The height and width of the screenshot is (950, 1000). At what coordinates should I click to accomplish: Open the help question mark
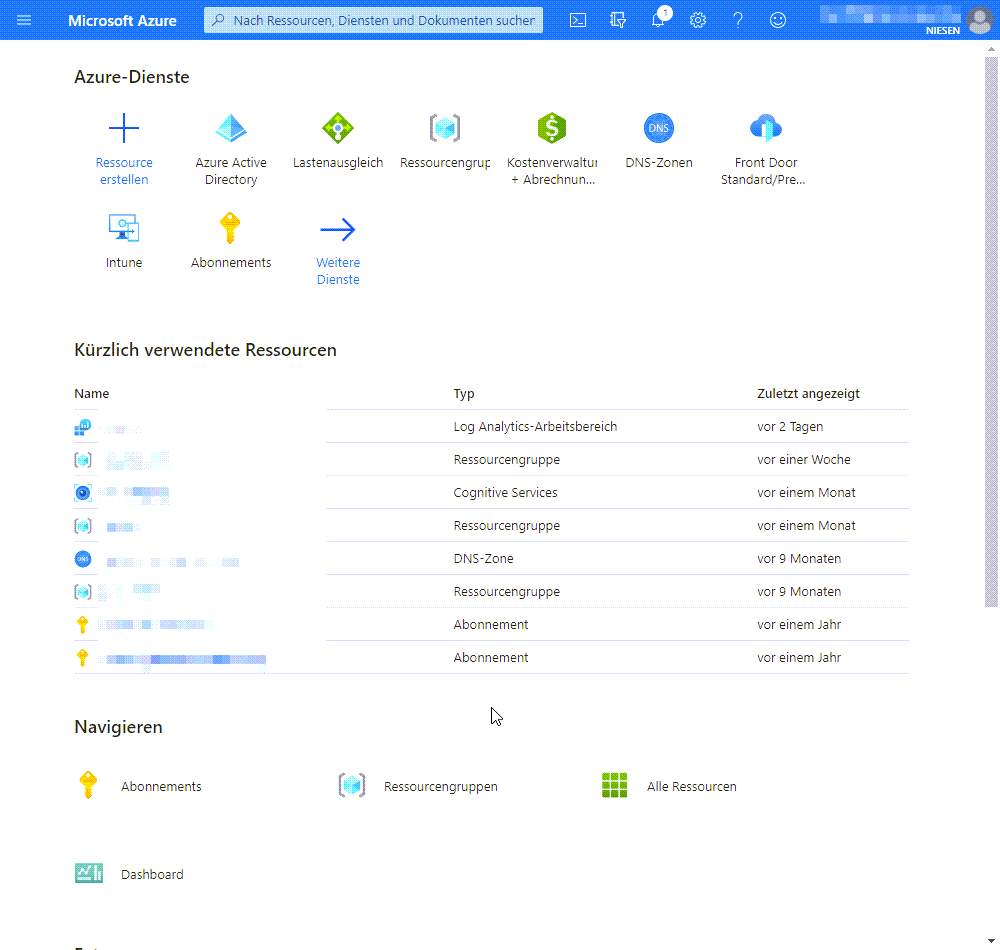coord(738,20)
